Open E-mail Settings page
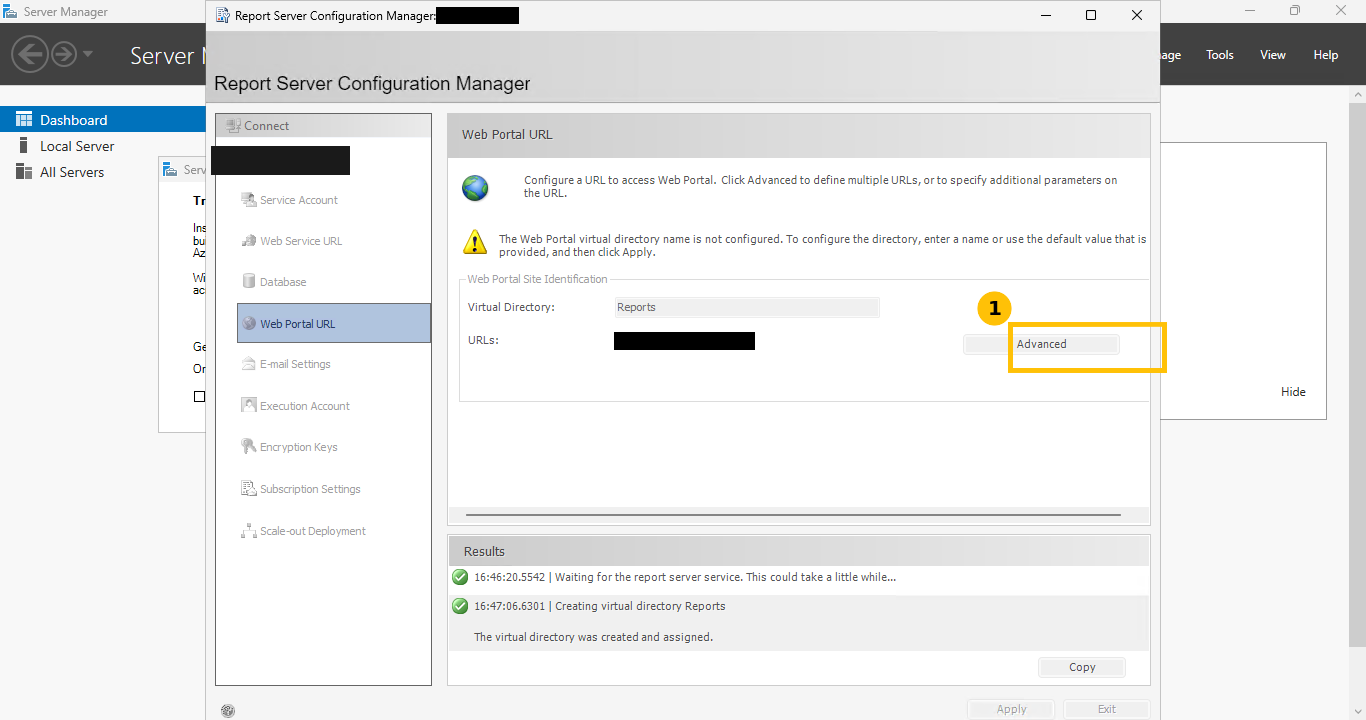 point(285,364)
